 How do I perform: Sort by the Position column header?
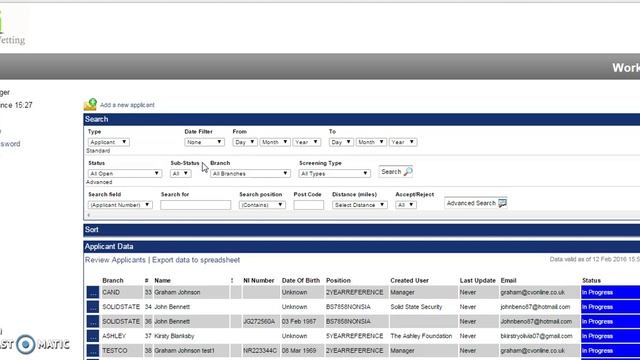coord(338,280)
